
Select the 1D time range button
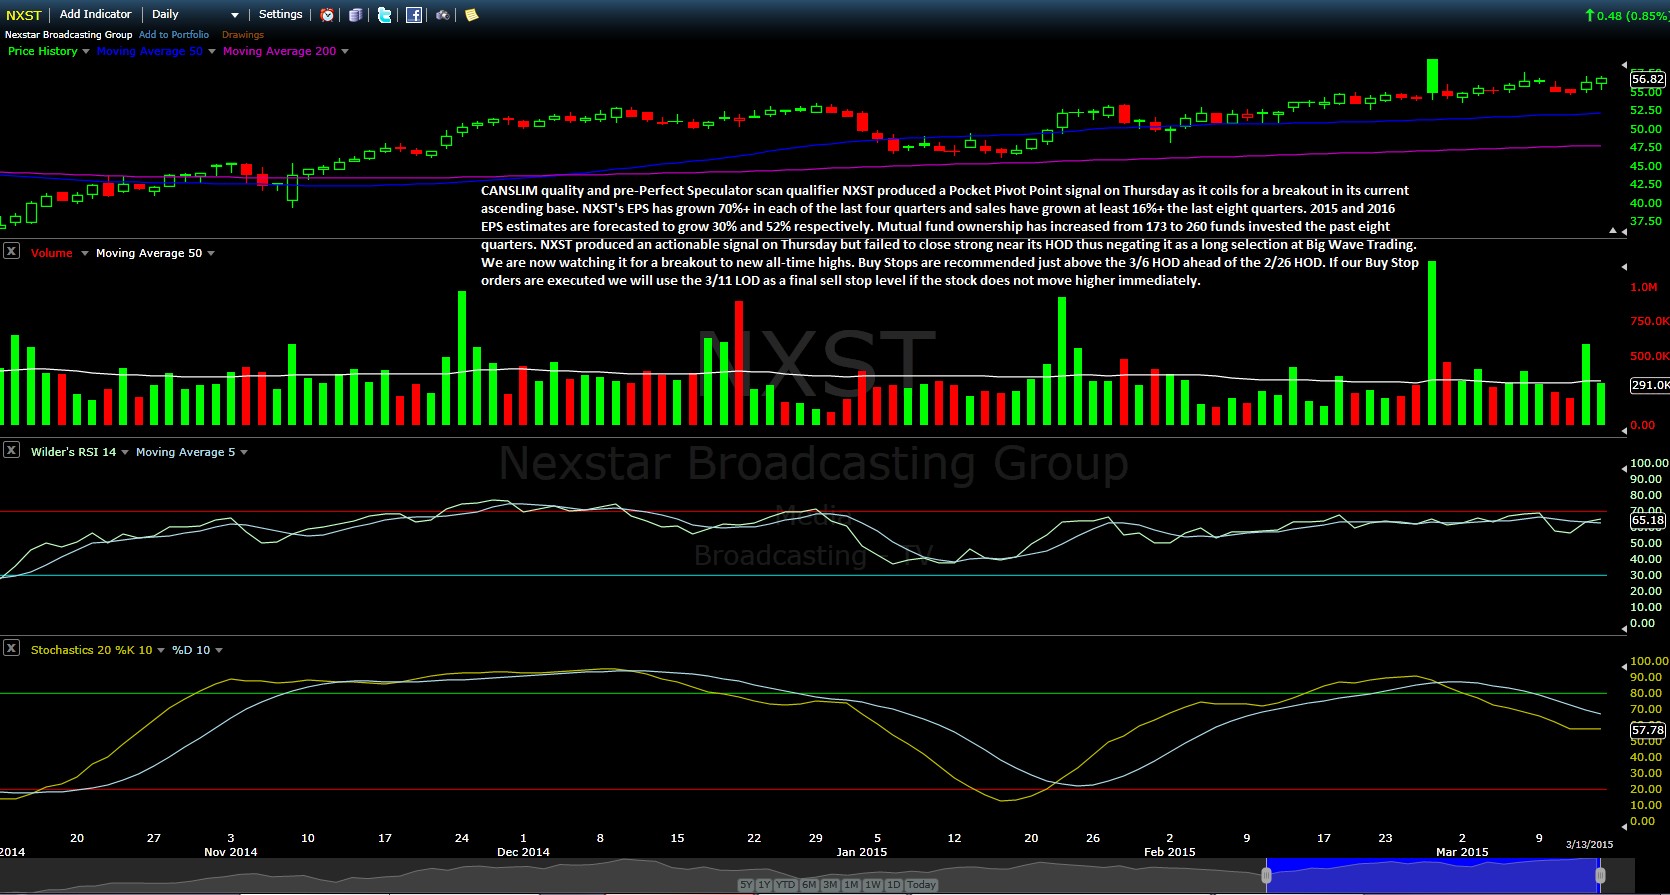point(894,885)
